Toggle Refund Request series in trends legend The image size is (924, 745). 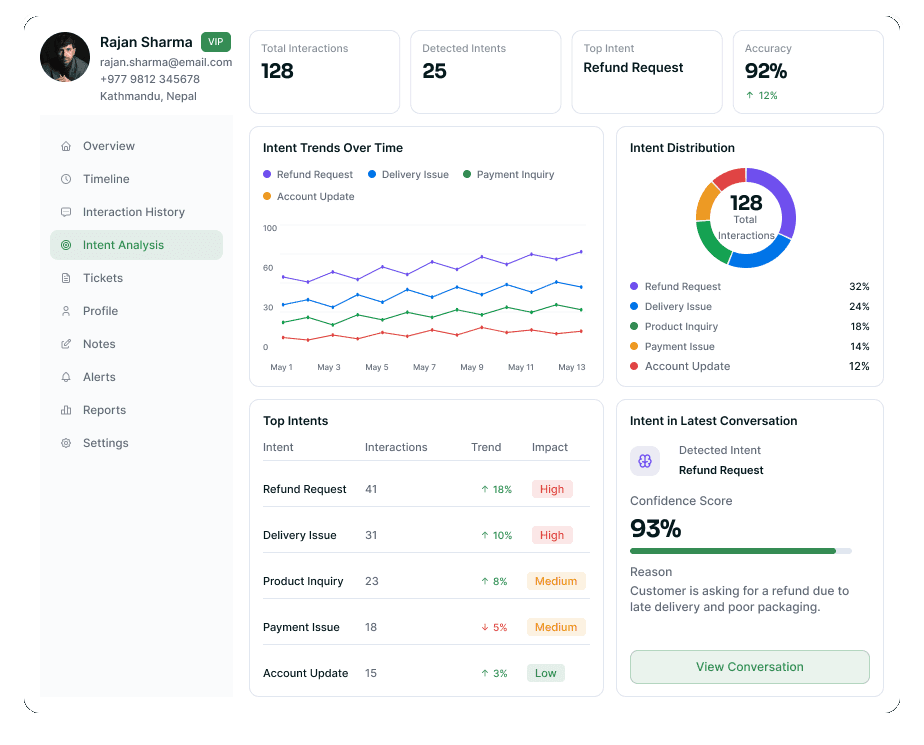[308, 174]
